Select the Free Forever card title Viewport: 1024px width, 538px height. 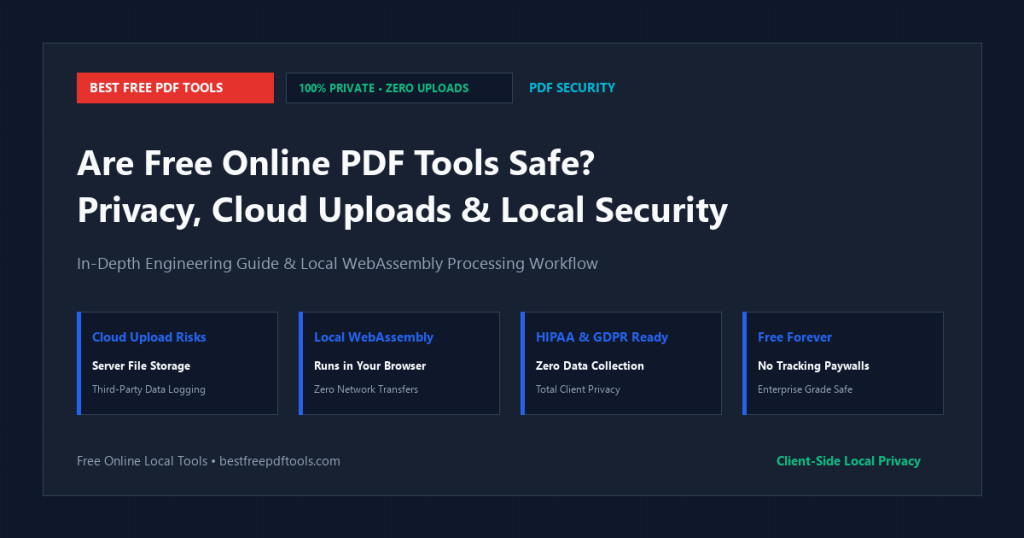pyautogui.click(x=794, y=337)
